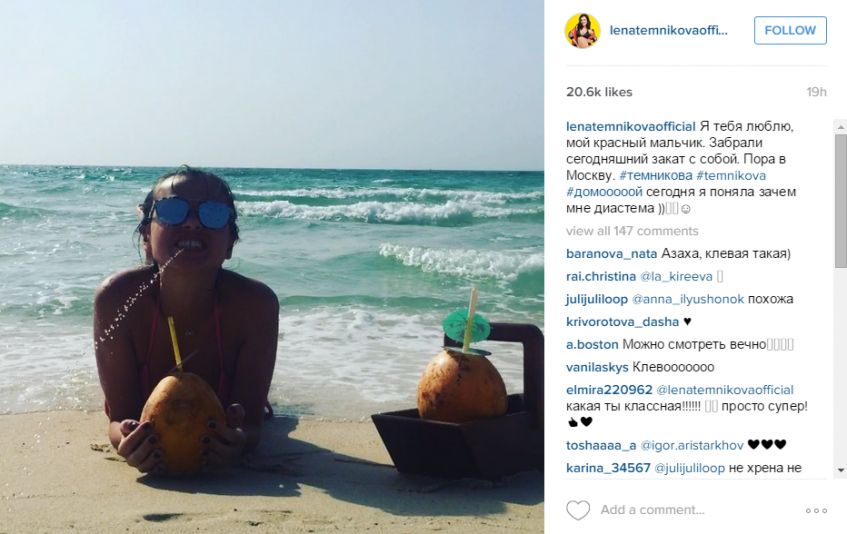847x534 pixels.
Task: Open the #темникова hashtag
Action: [x=656, y=175]
